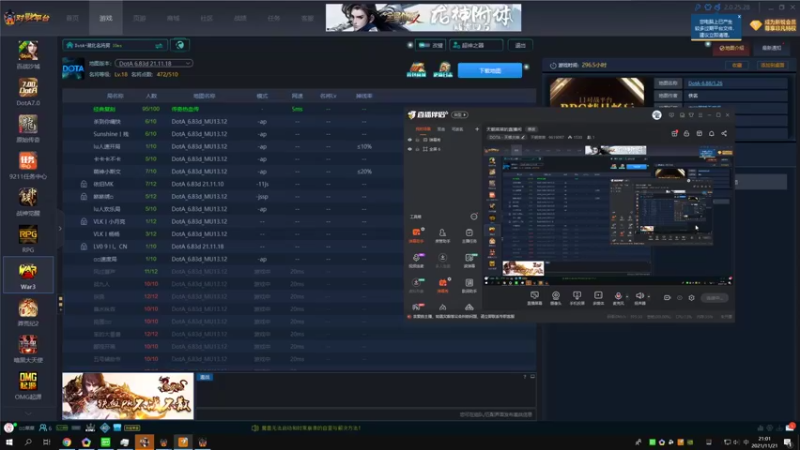Expand the microphone options arrow
The width and height of the screenshot is (800, 450).
point(627,296)
